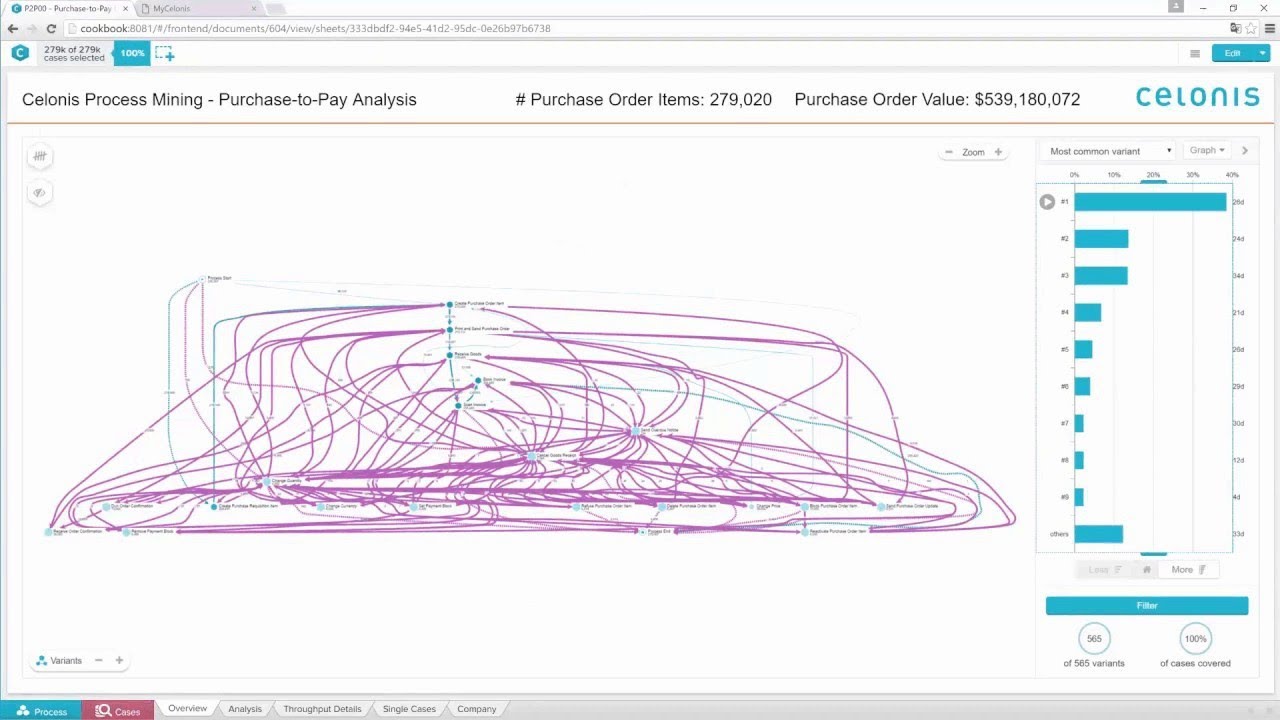1280x720 pixels.
Task: Decrease variants with the minus by Variants
Action: (98, 660)
